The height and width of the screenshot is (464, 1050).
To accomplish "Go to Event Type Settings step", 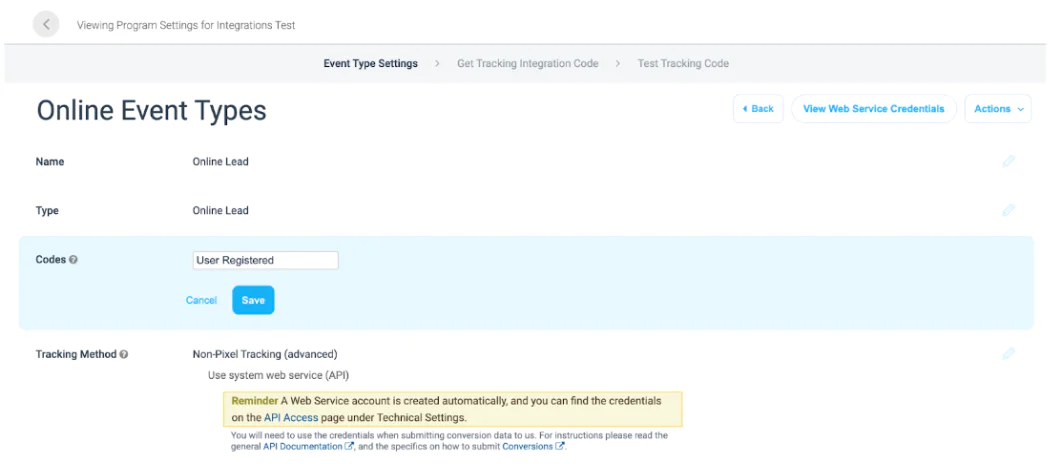I will (370, 63).
